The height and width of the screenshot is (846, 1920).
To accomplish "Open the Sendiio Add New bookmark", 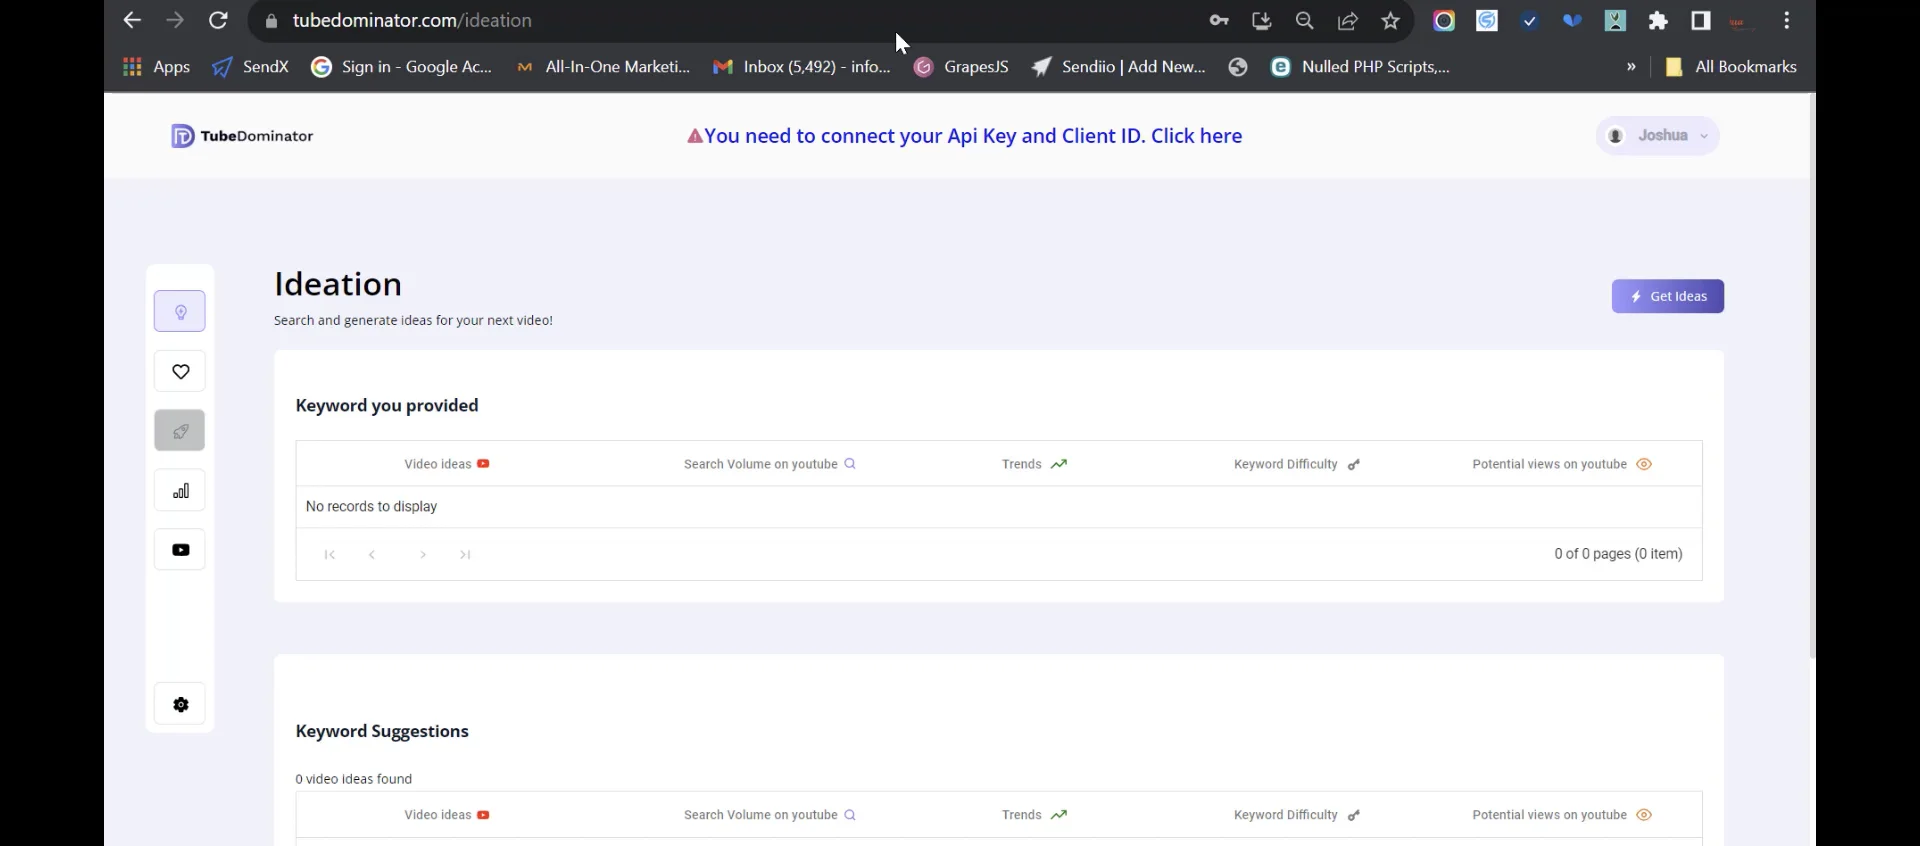I will click(1119, 67).
